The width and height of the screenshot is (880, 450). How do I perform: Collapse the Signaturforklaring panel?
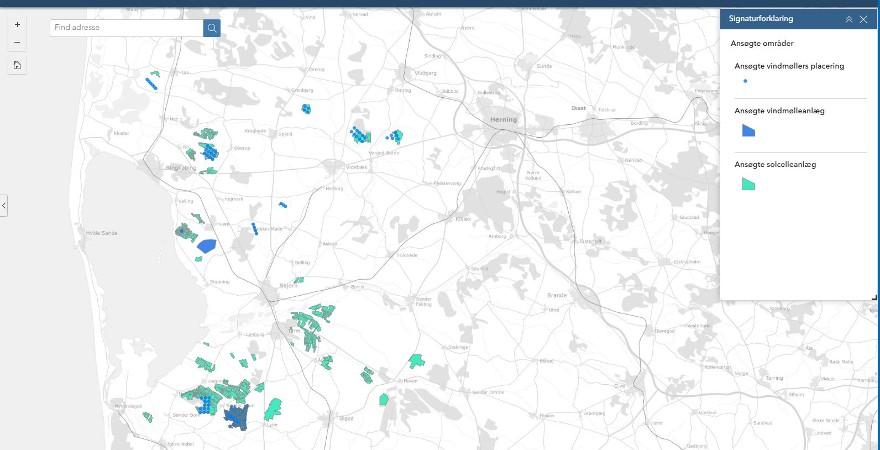[x=849, y=19]
